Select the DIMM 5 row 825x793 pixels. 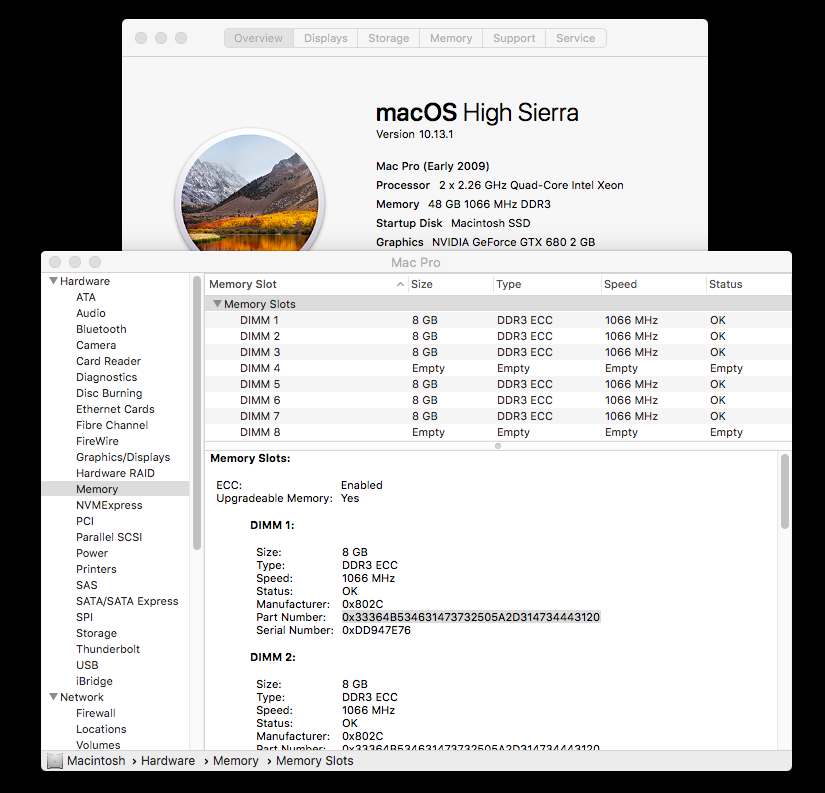point(498,384)
